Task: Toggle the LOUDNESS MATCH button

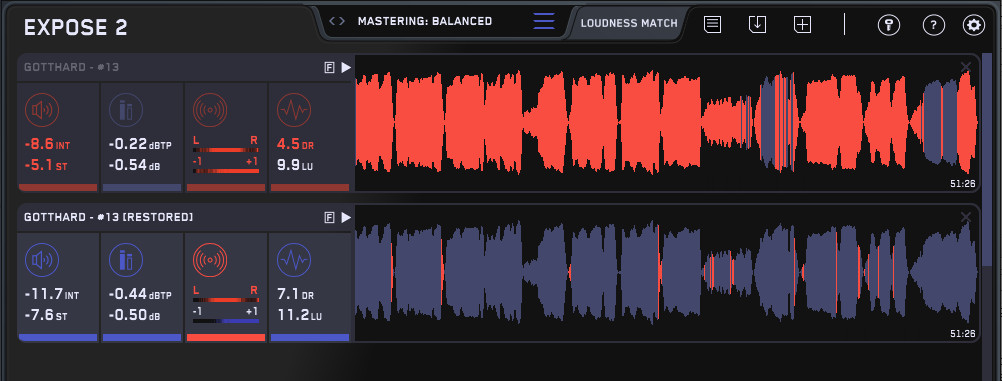Action: tap(629, 23)
